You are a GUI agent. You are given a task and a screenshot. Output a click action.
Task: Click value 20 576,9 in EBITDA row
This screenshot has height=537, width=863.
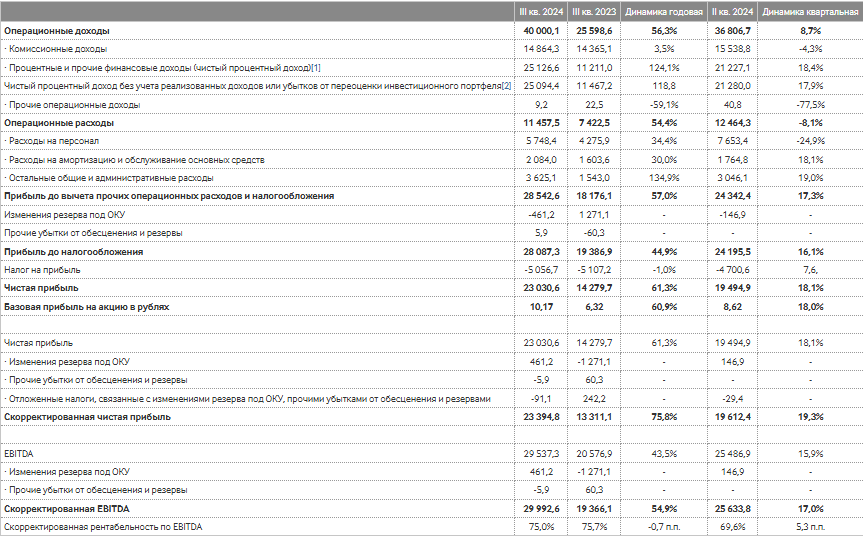tap(594, 453)
